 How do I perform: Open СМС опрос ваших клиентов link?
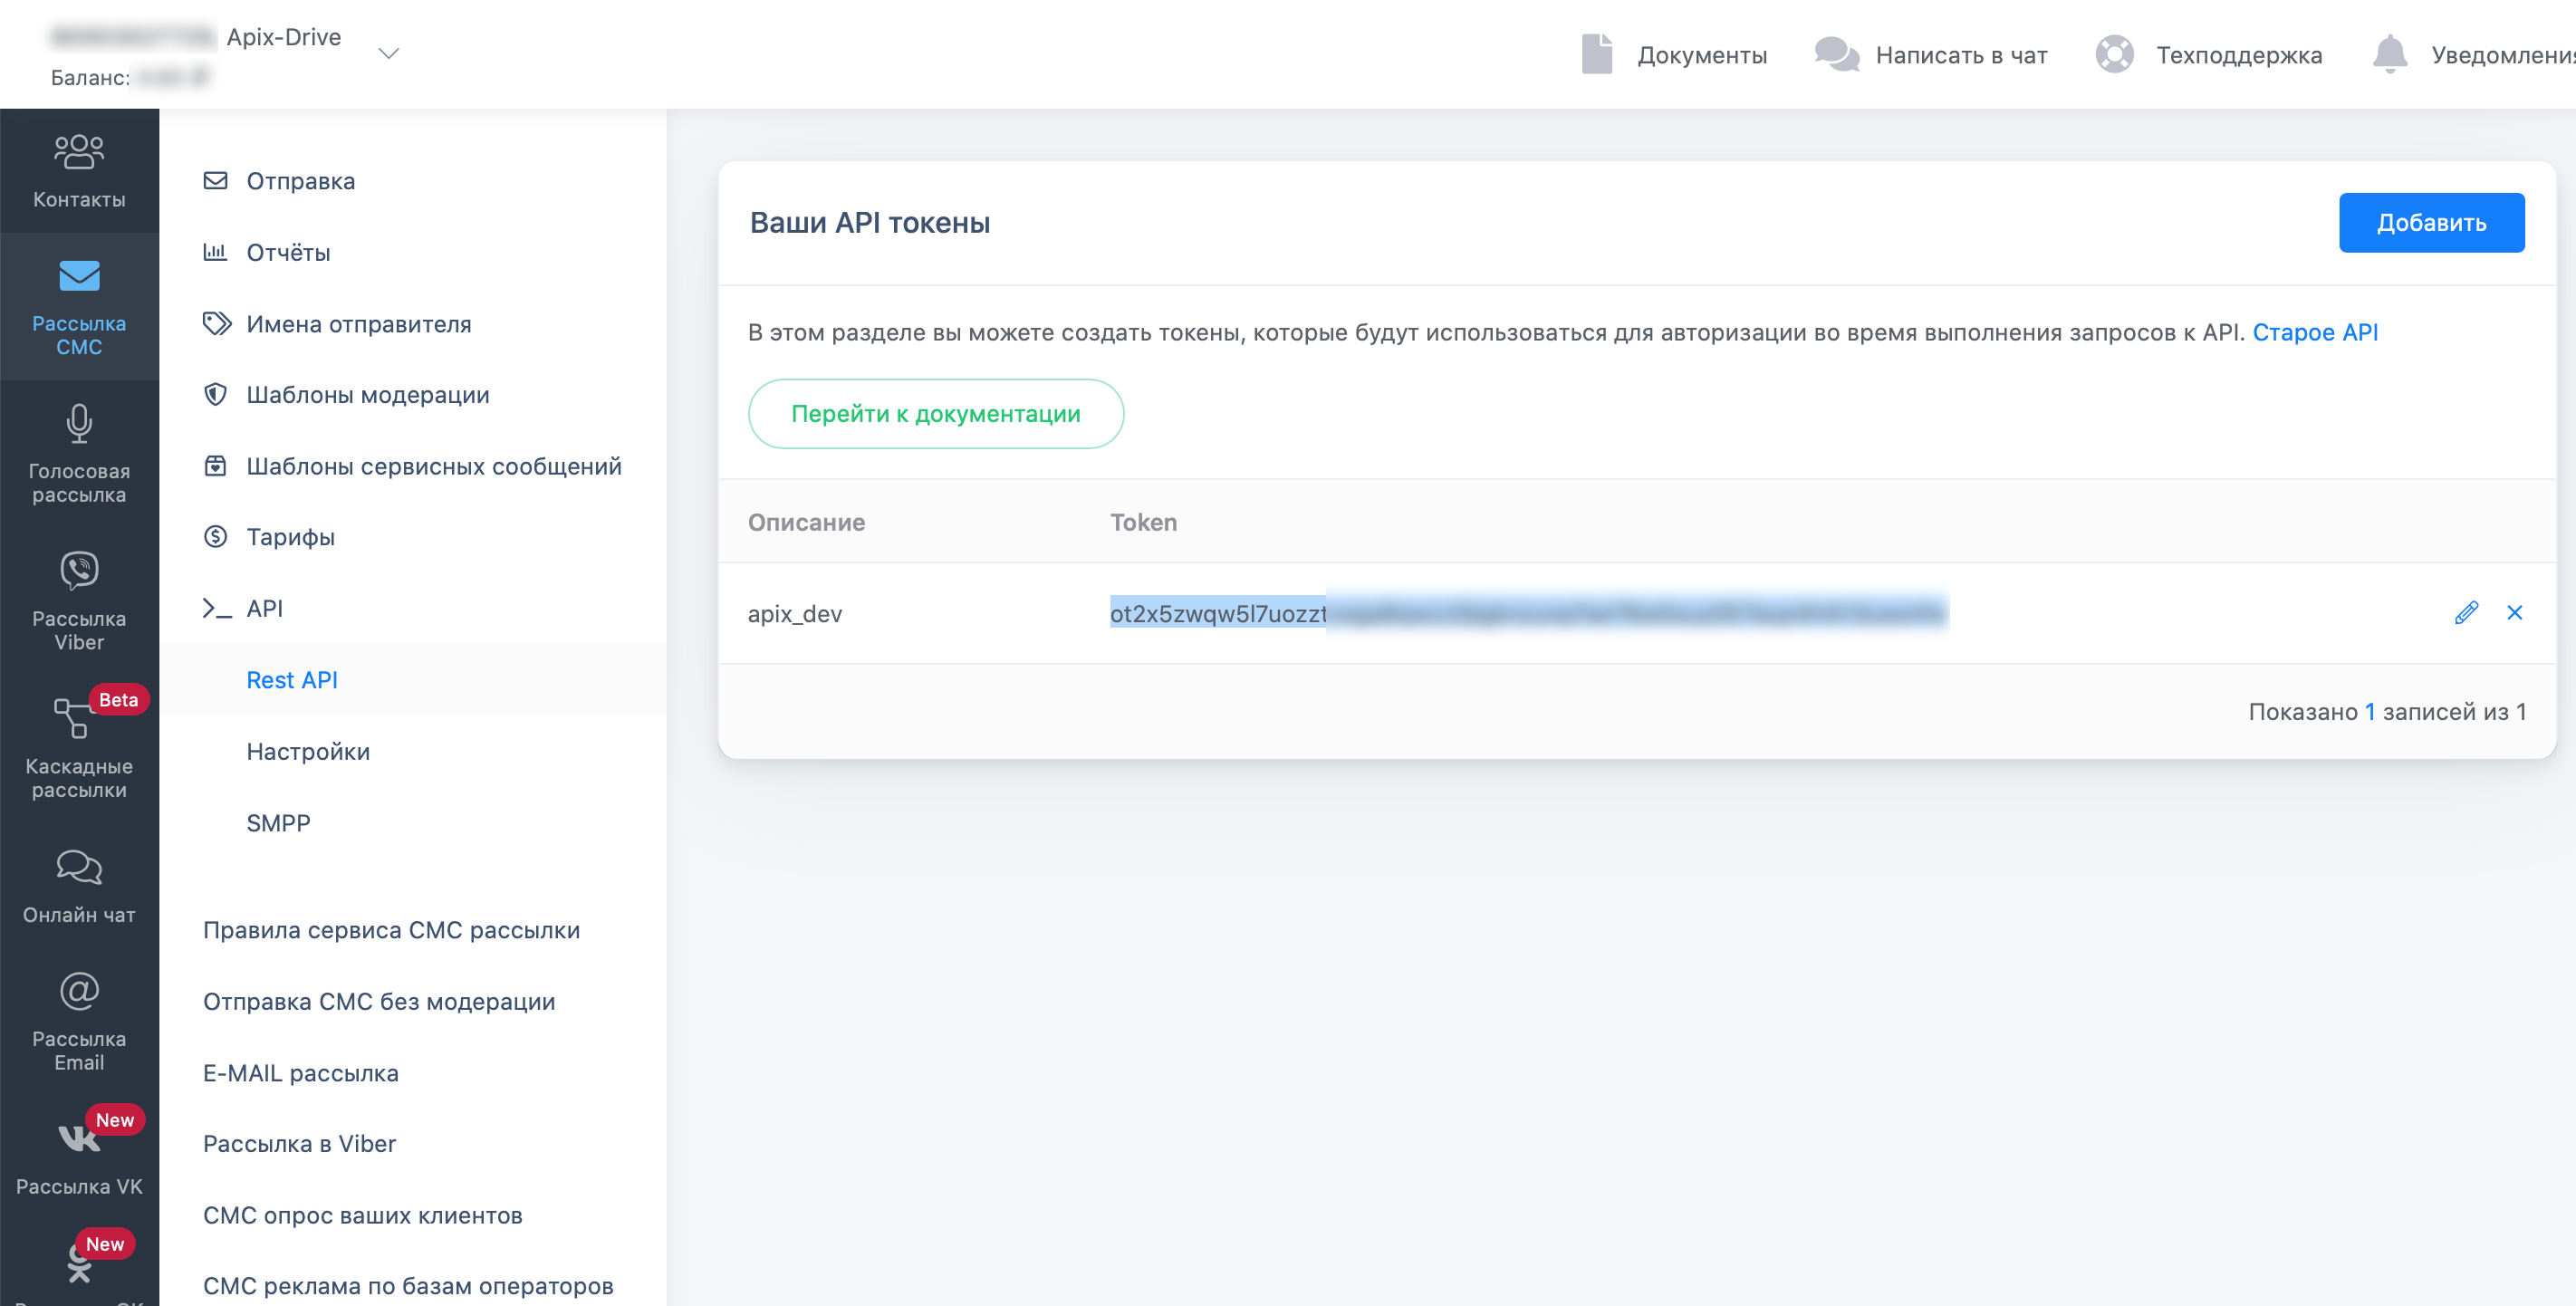point(362,1215)
